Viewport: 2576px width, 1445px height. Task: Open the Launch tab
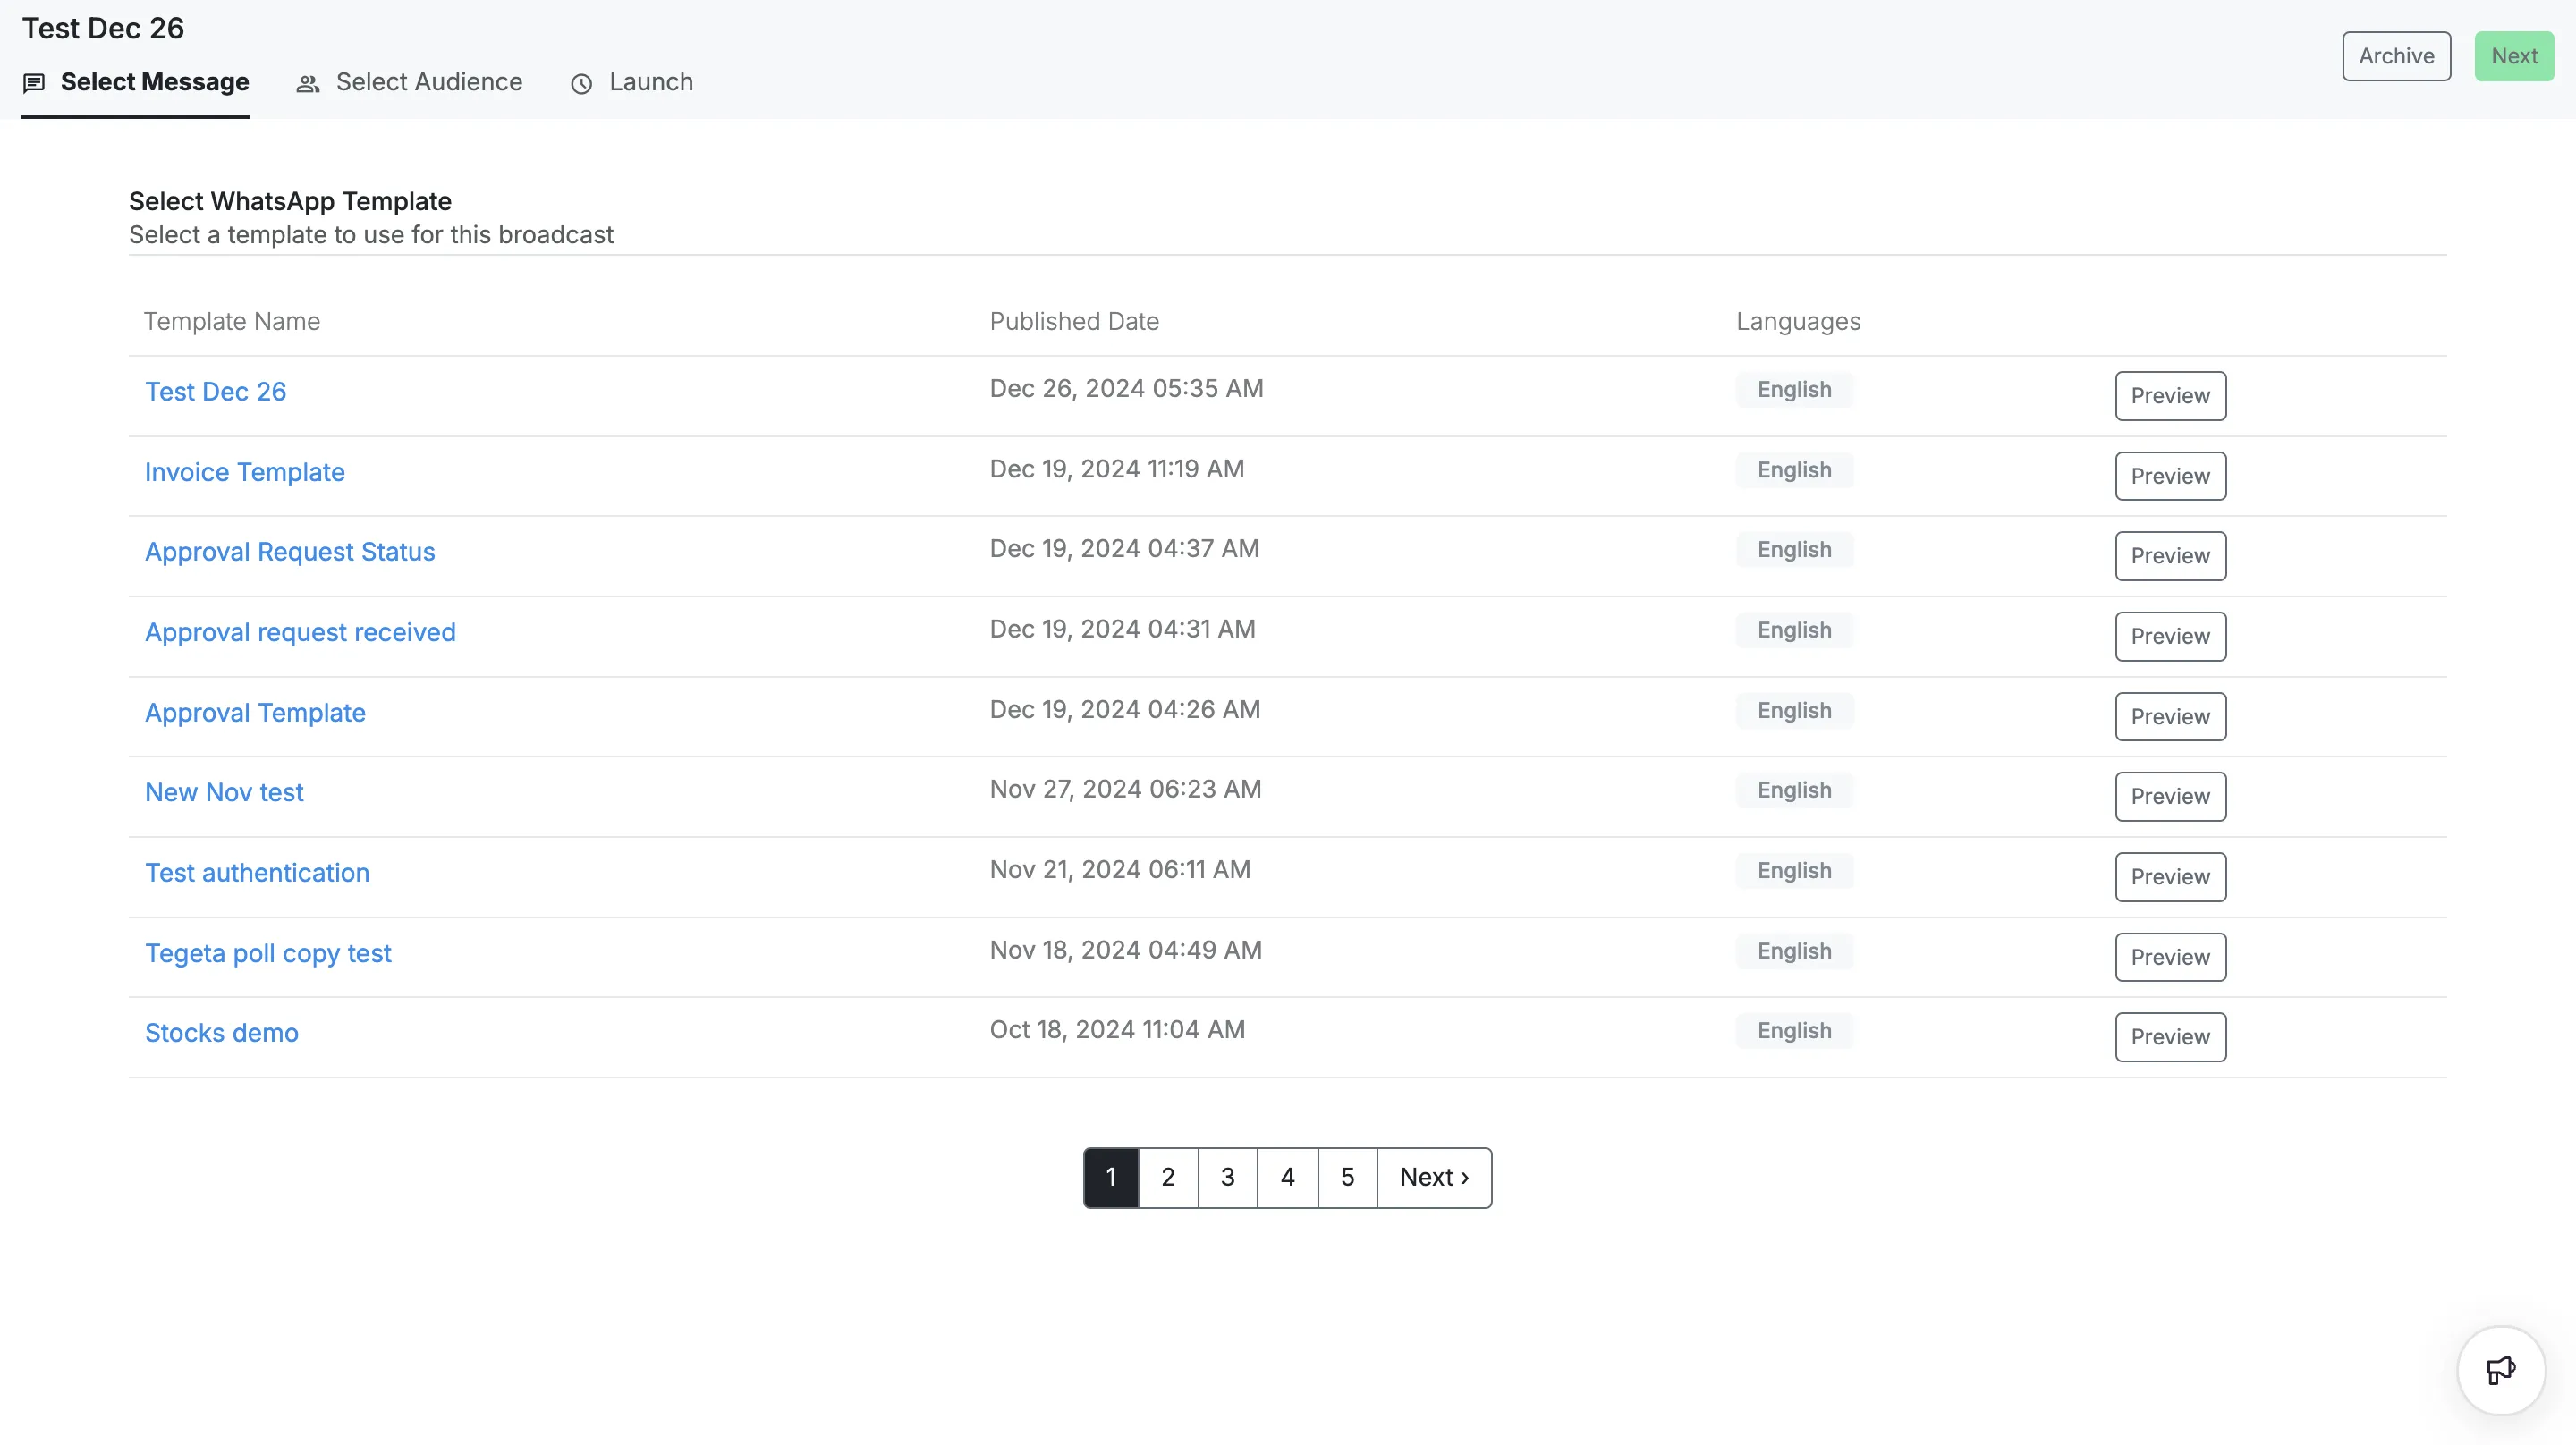[632, 83]
